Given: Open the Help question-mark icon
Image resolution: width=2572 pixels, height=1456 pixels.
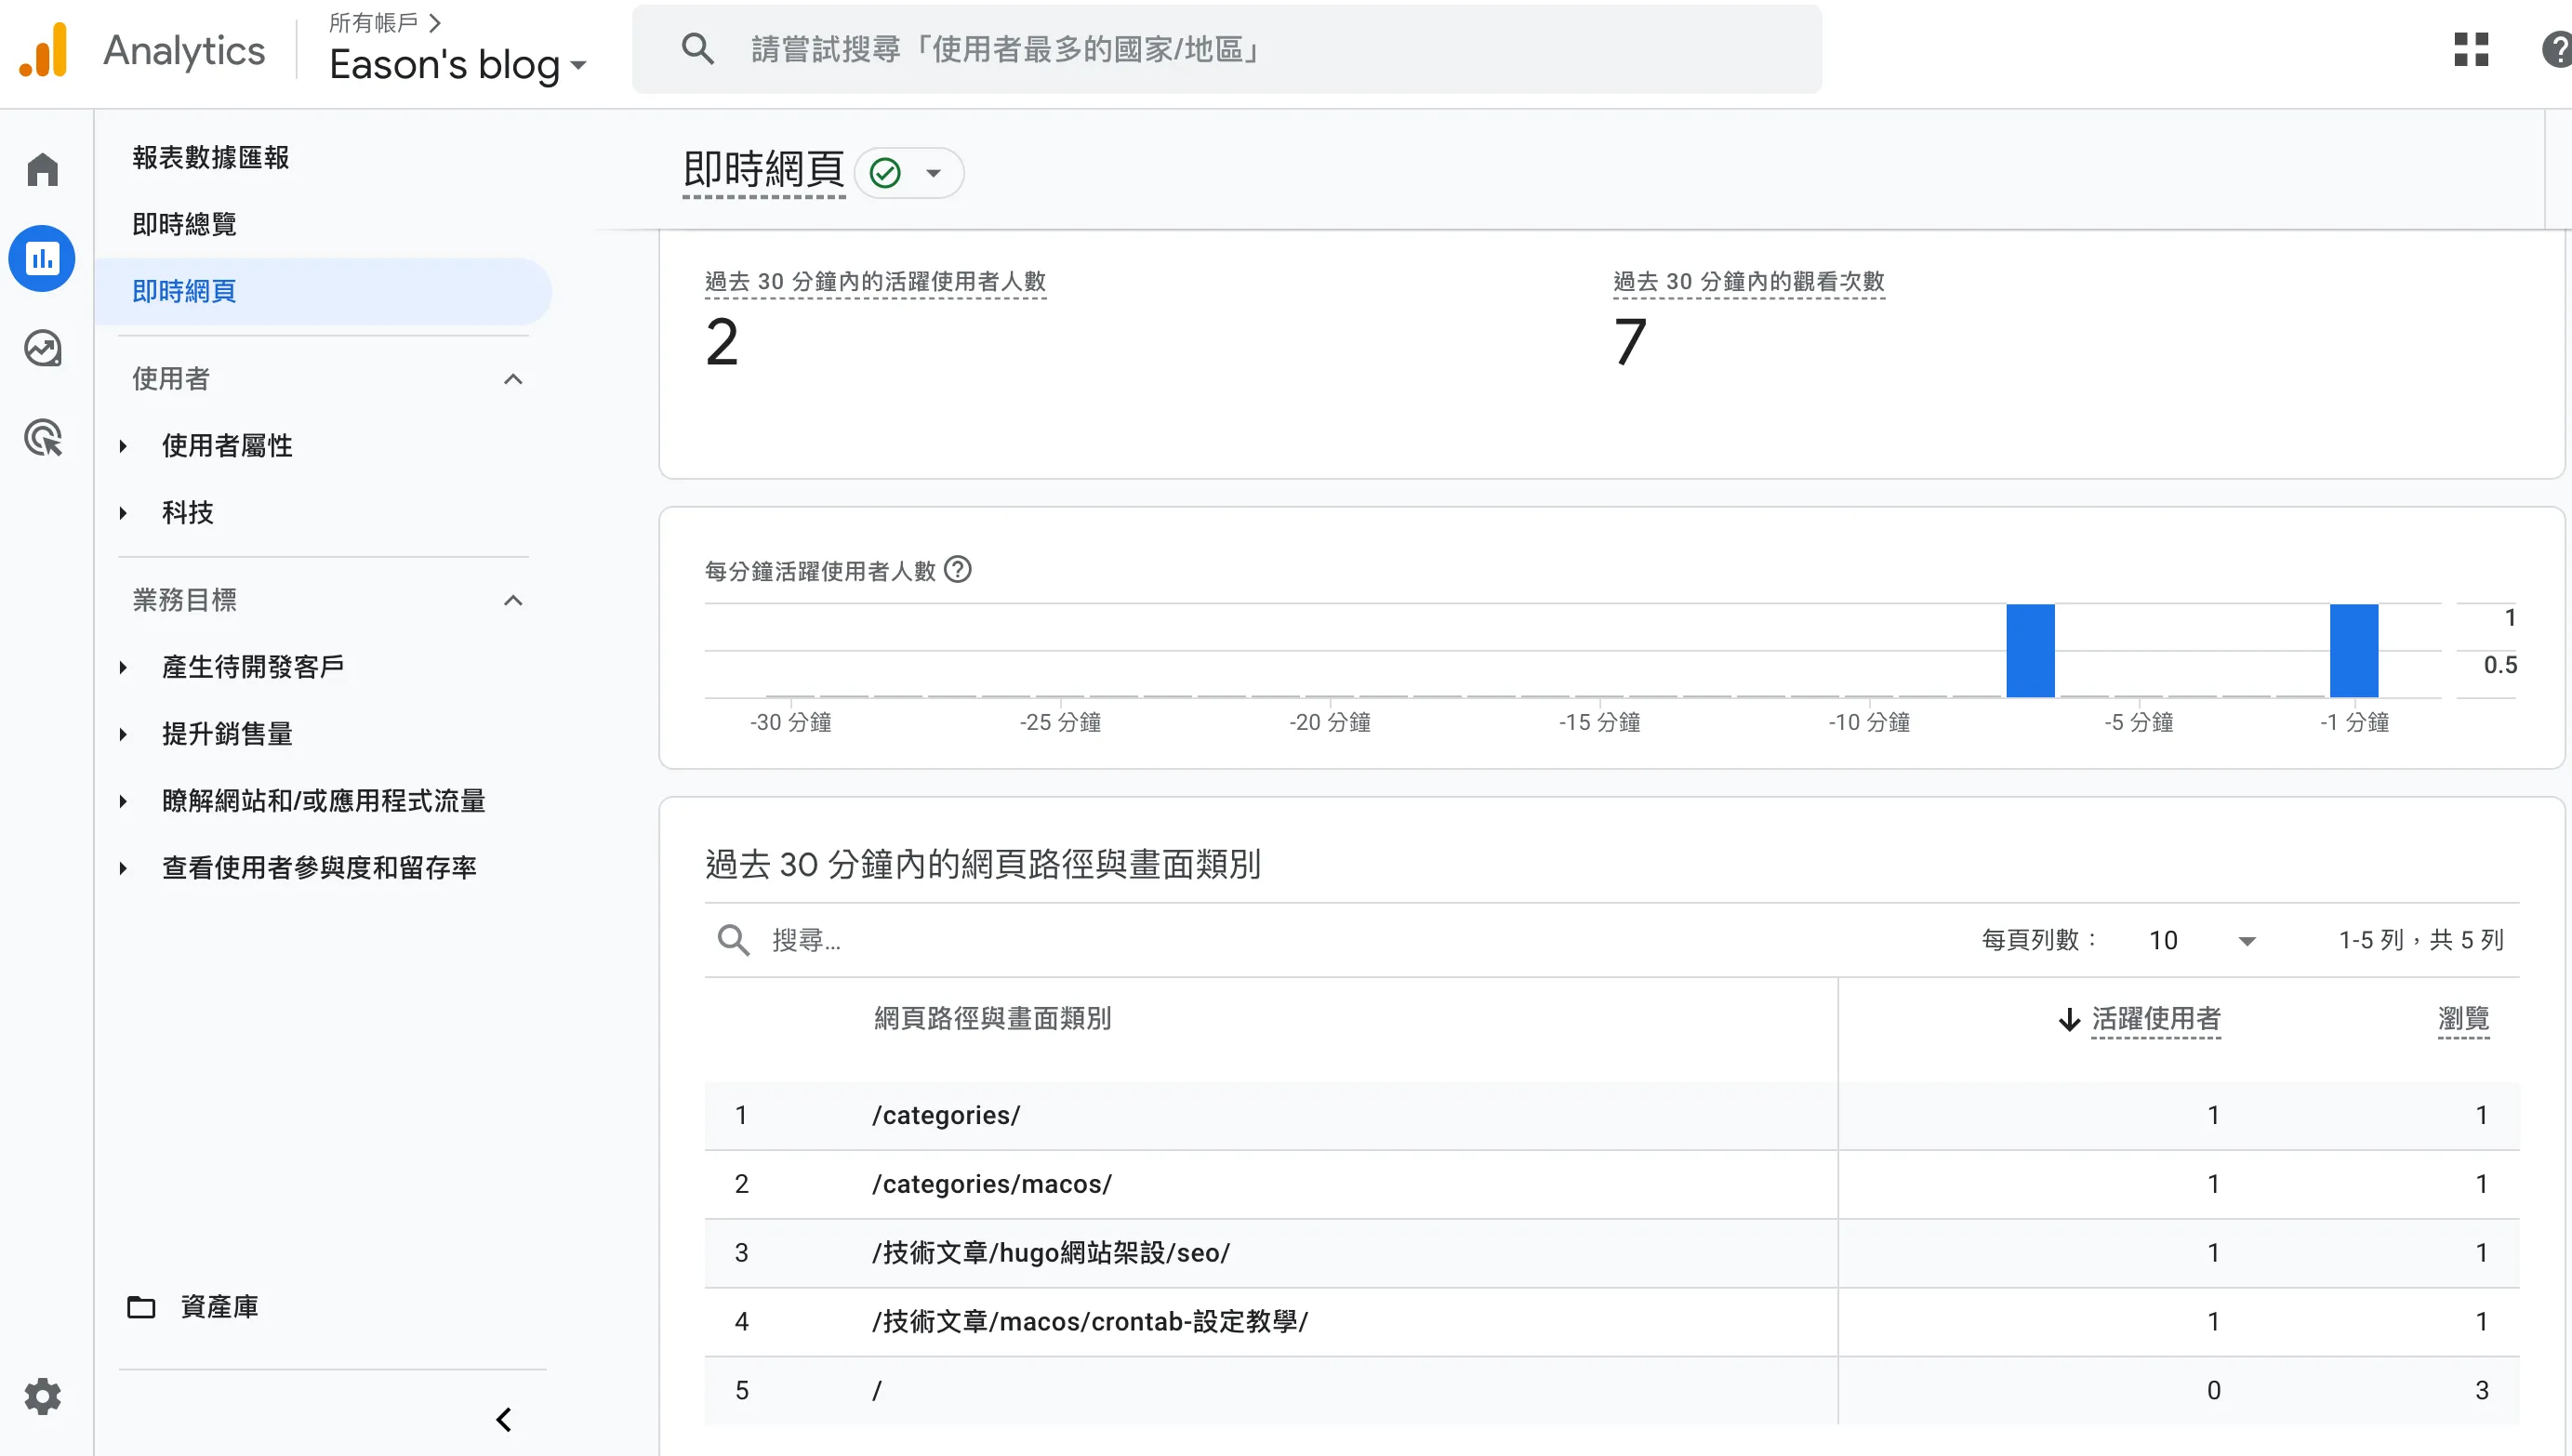Looking at the screenshot, I should [2553, 49].
